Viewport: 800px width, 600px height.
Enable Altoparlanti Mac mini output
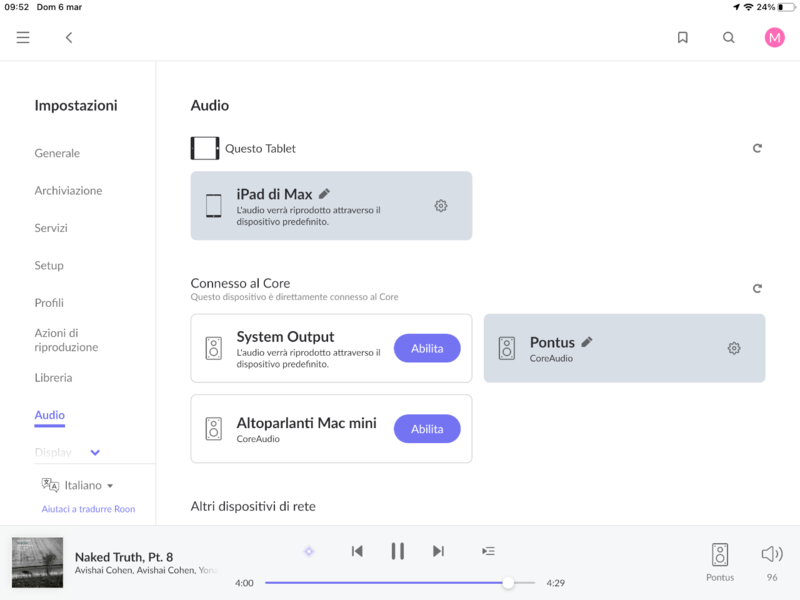click(427, 429)
